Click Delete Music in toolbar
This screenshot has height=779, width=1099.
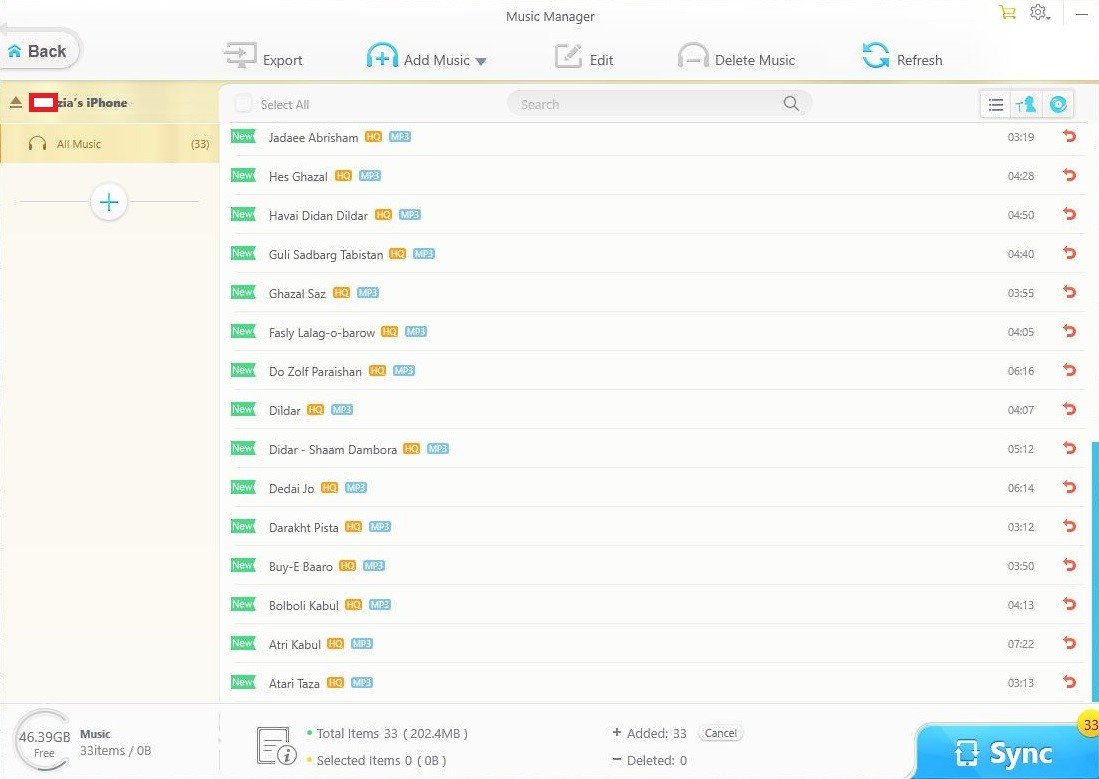736,57
